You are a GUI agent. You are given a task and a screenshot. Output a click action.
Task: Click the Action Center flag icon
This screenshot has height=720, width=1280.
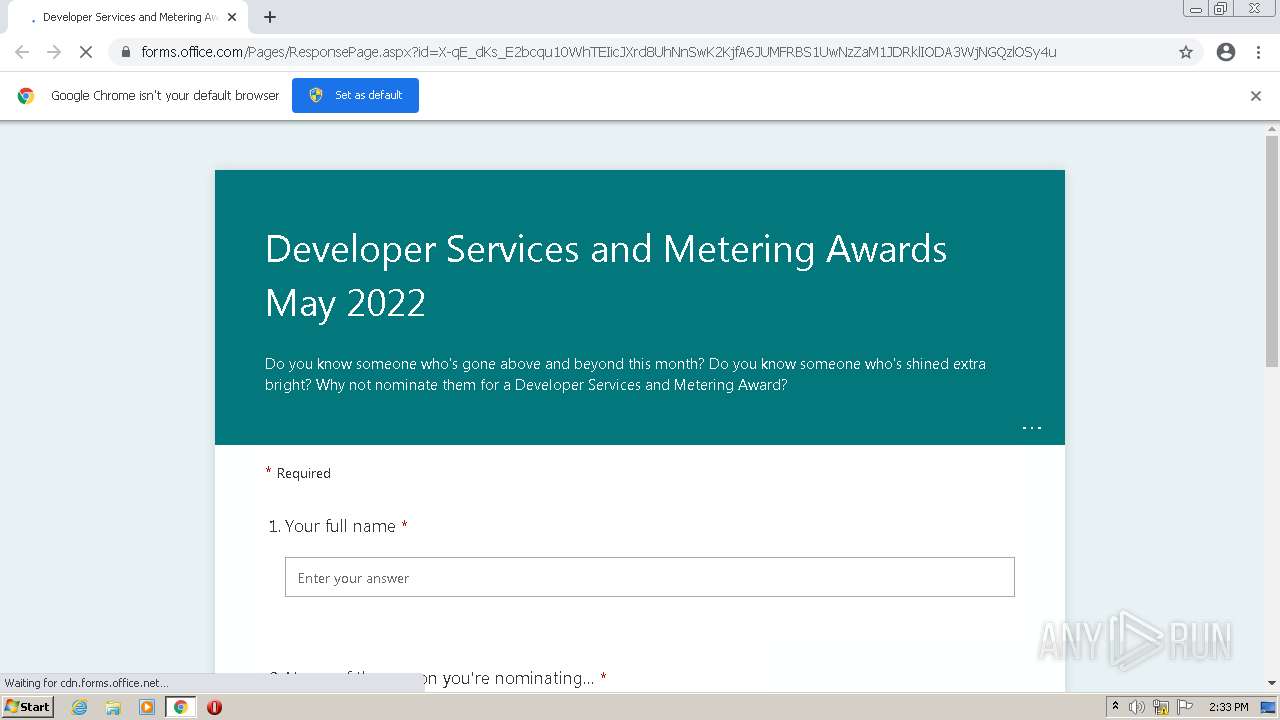pos(1185,707)
